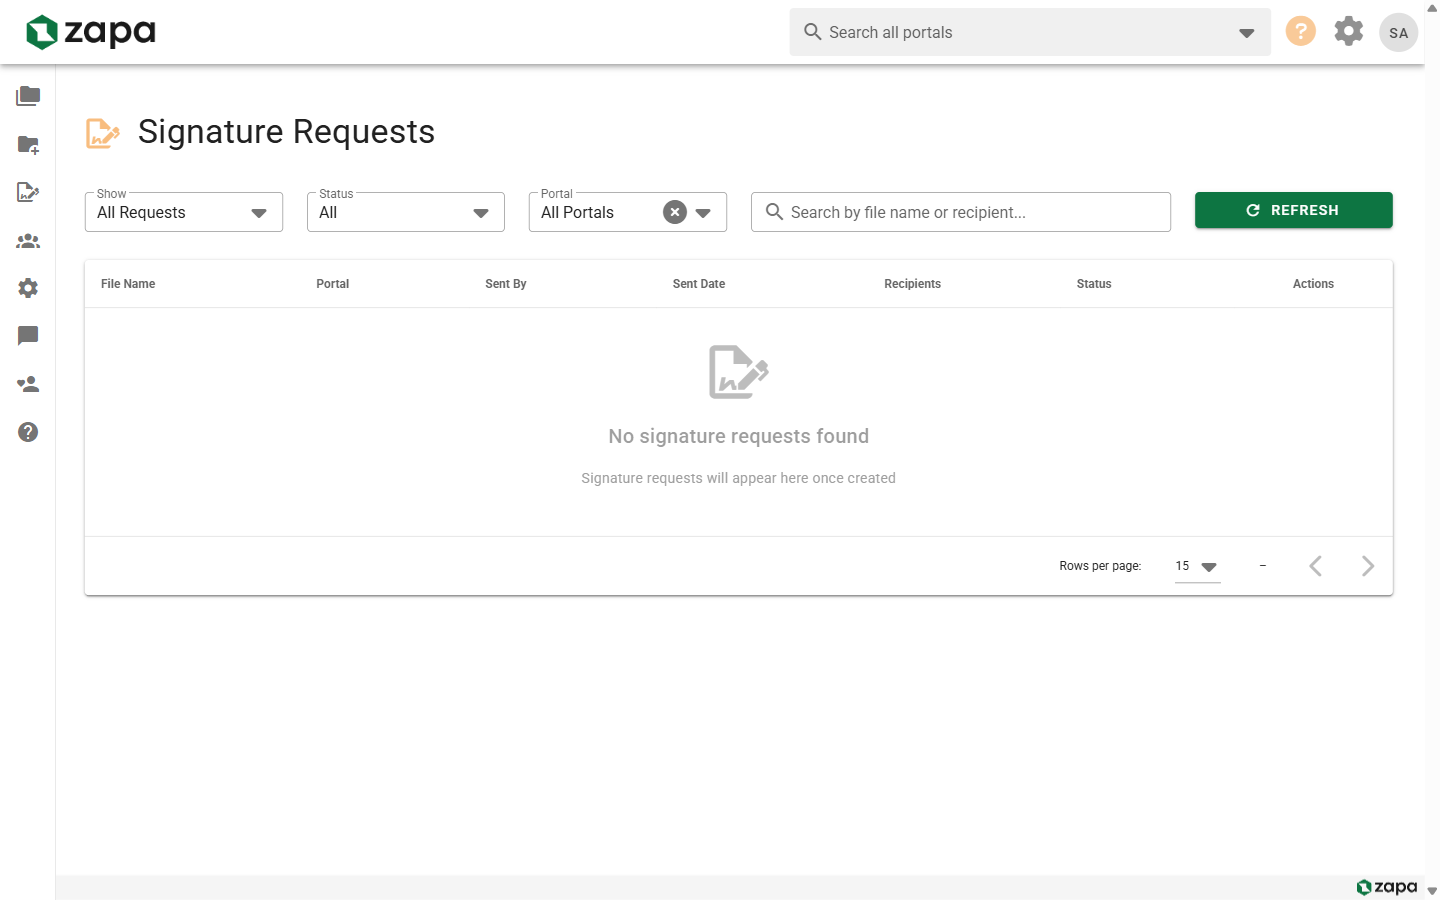
Task: Open signature requests icon in sidebar
Action: [28, 192]
